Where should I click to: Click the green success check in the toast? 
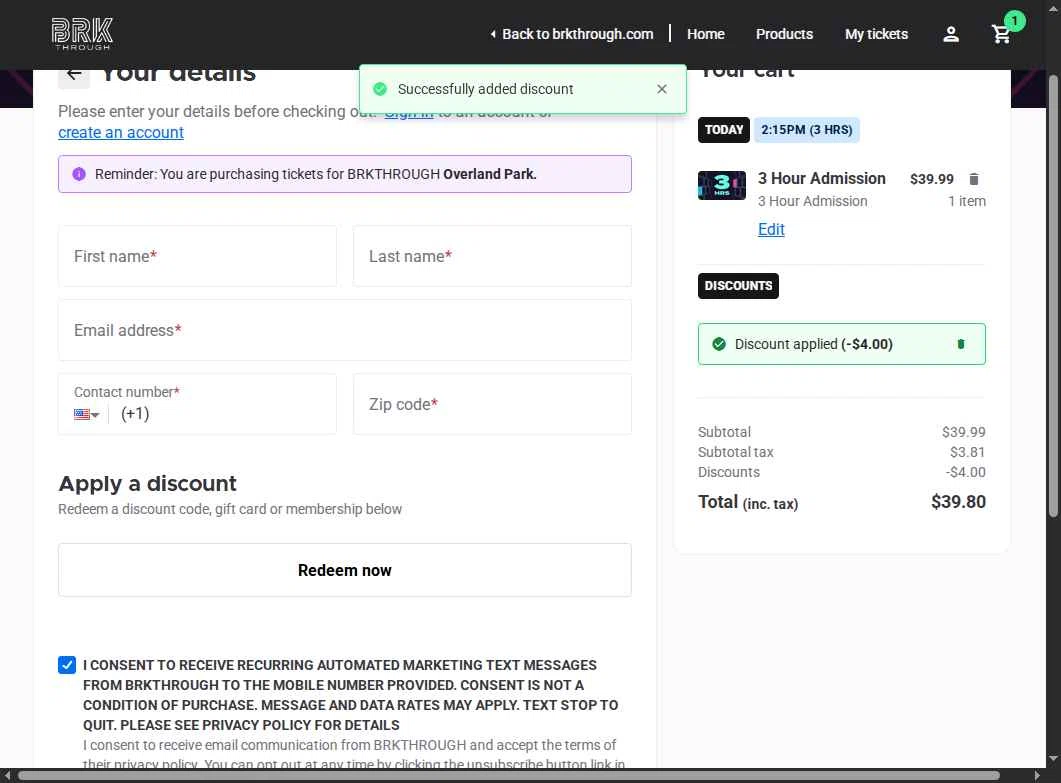380,89
